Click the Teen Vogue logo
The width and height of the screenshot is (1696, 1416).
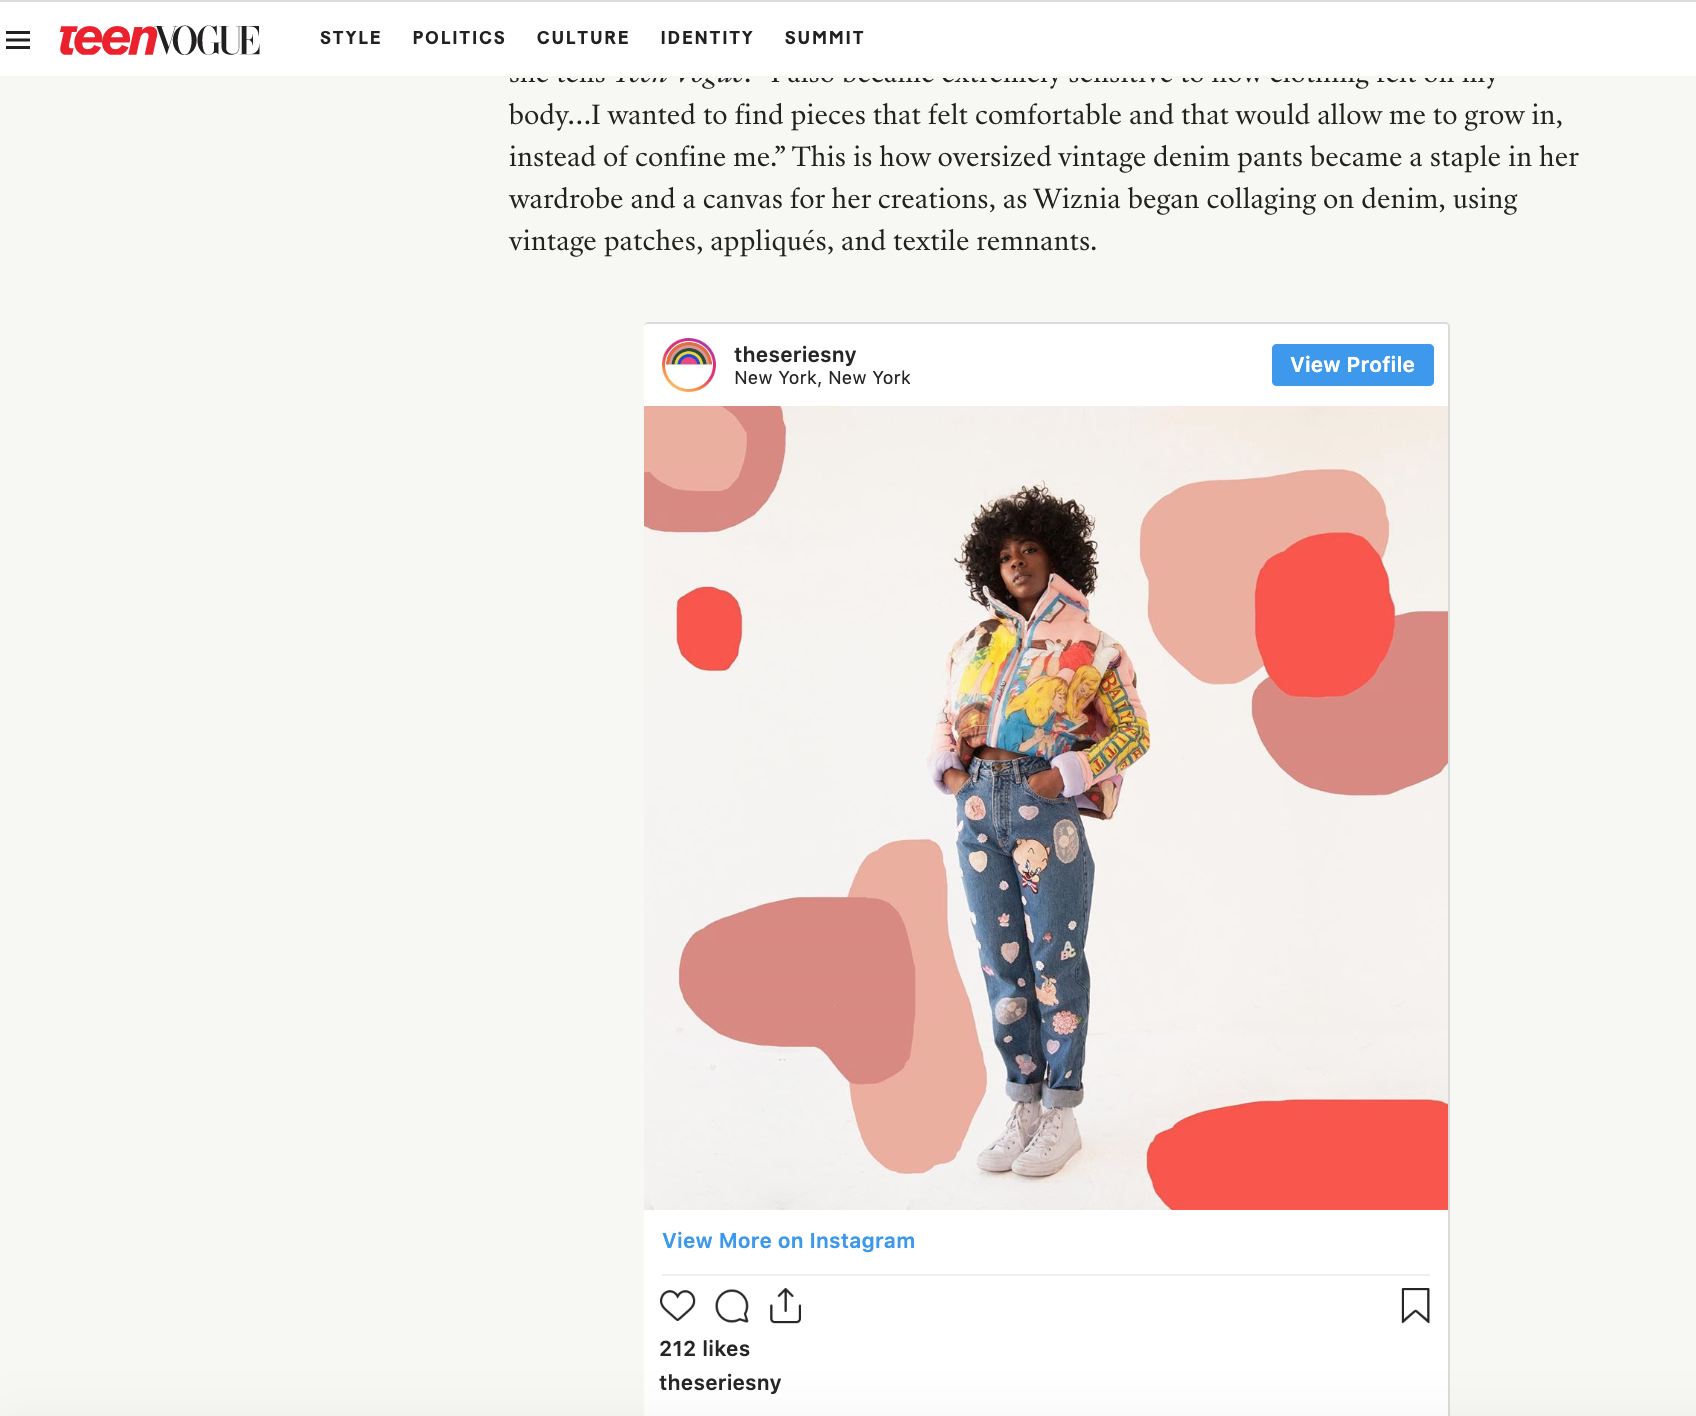point(159,39)
